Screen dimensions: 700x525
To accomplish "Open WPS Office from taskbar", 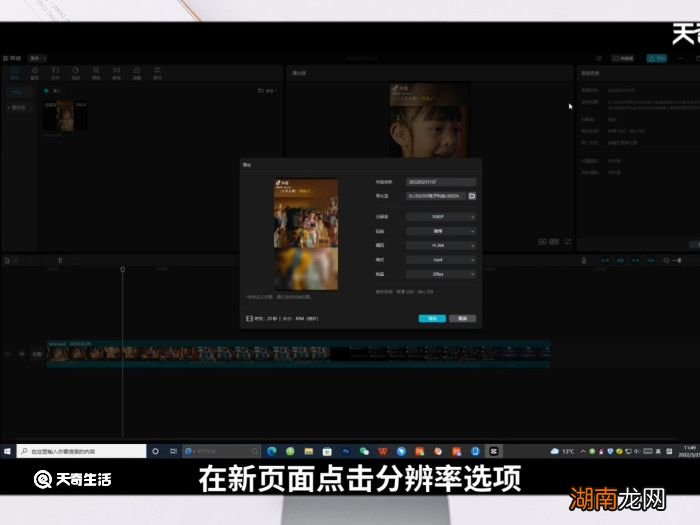I will coord(383,451).
